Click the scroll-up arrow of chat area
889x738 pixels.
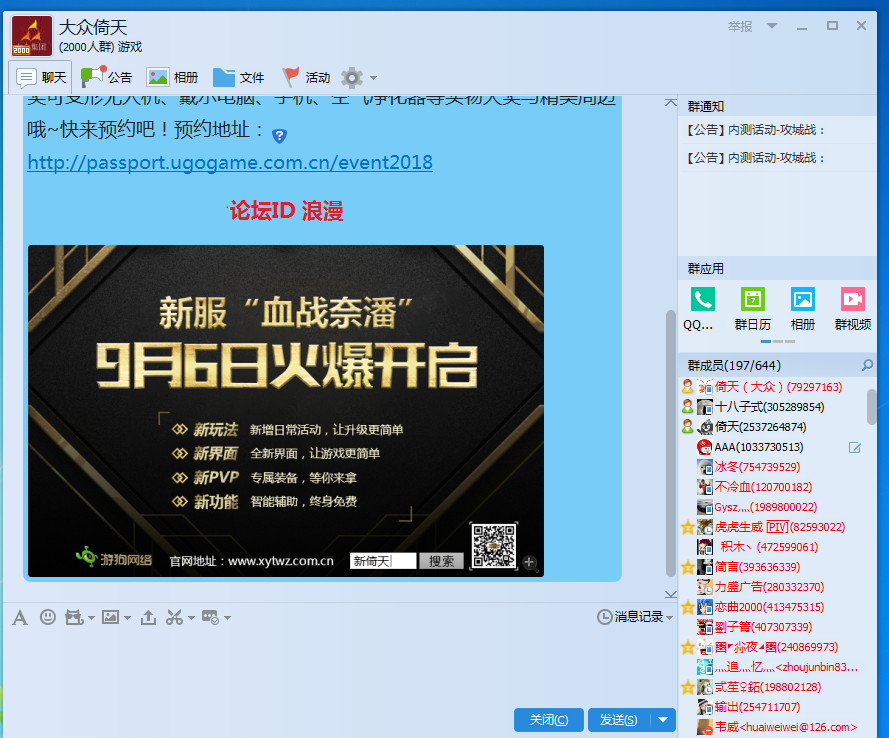(x=671, y=103)
